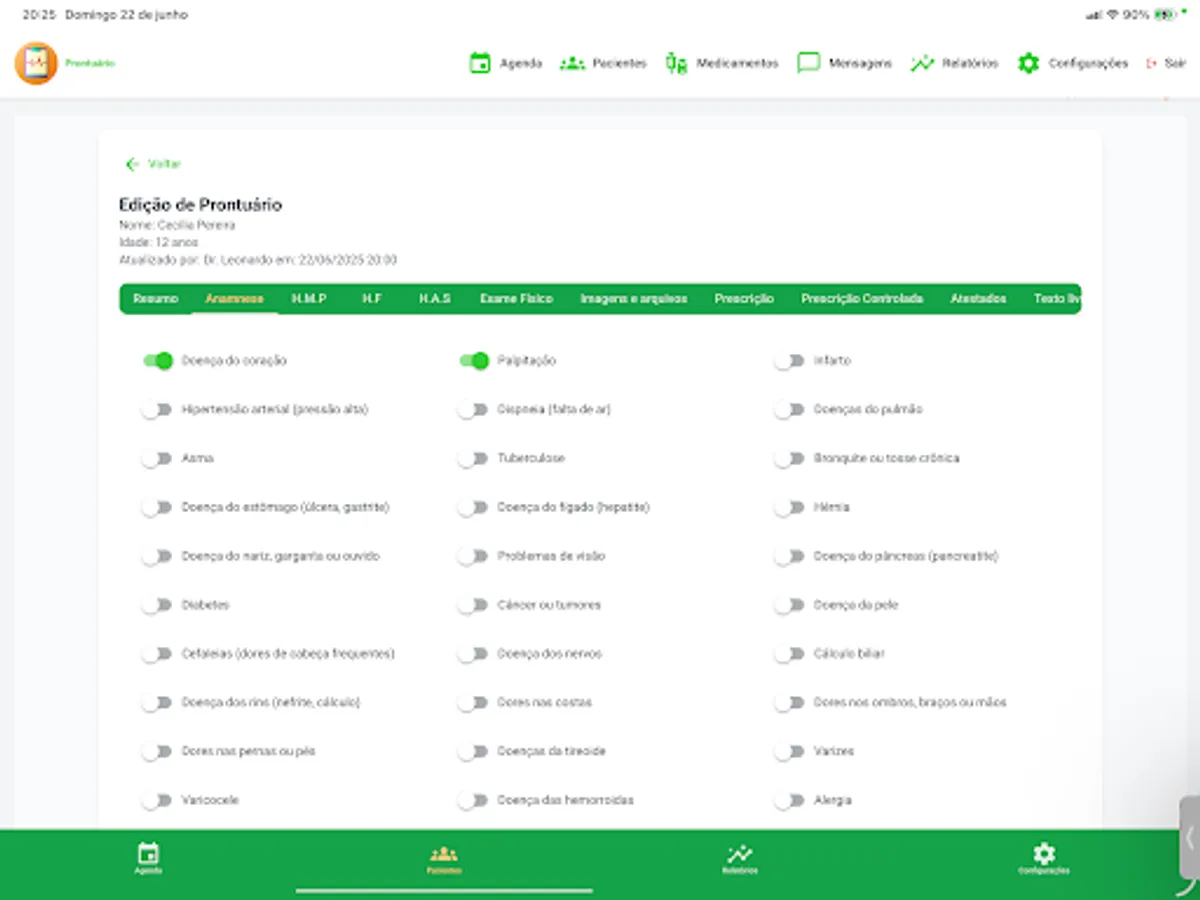Tap Agenda icon in bottom bar
Viewport: 1200px width, 900px height.
coord(148,854)
